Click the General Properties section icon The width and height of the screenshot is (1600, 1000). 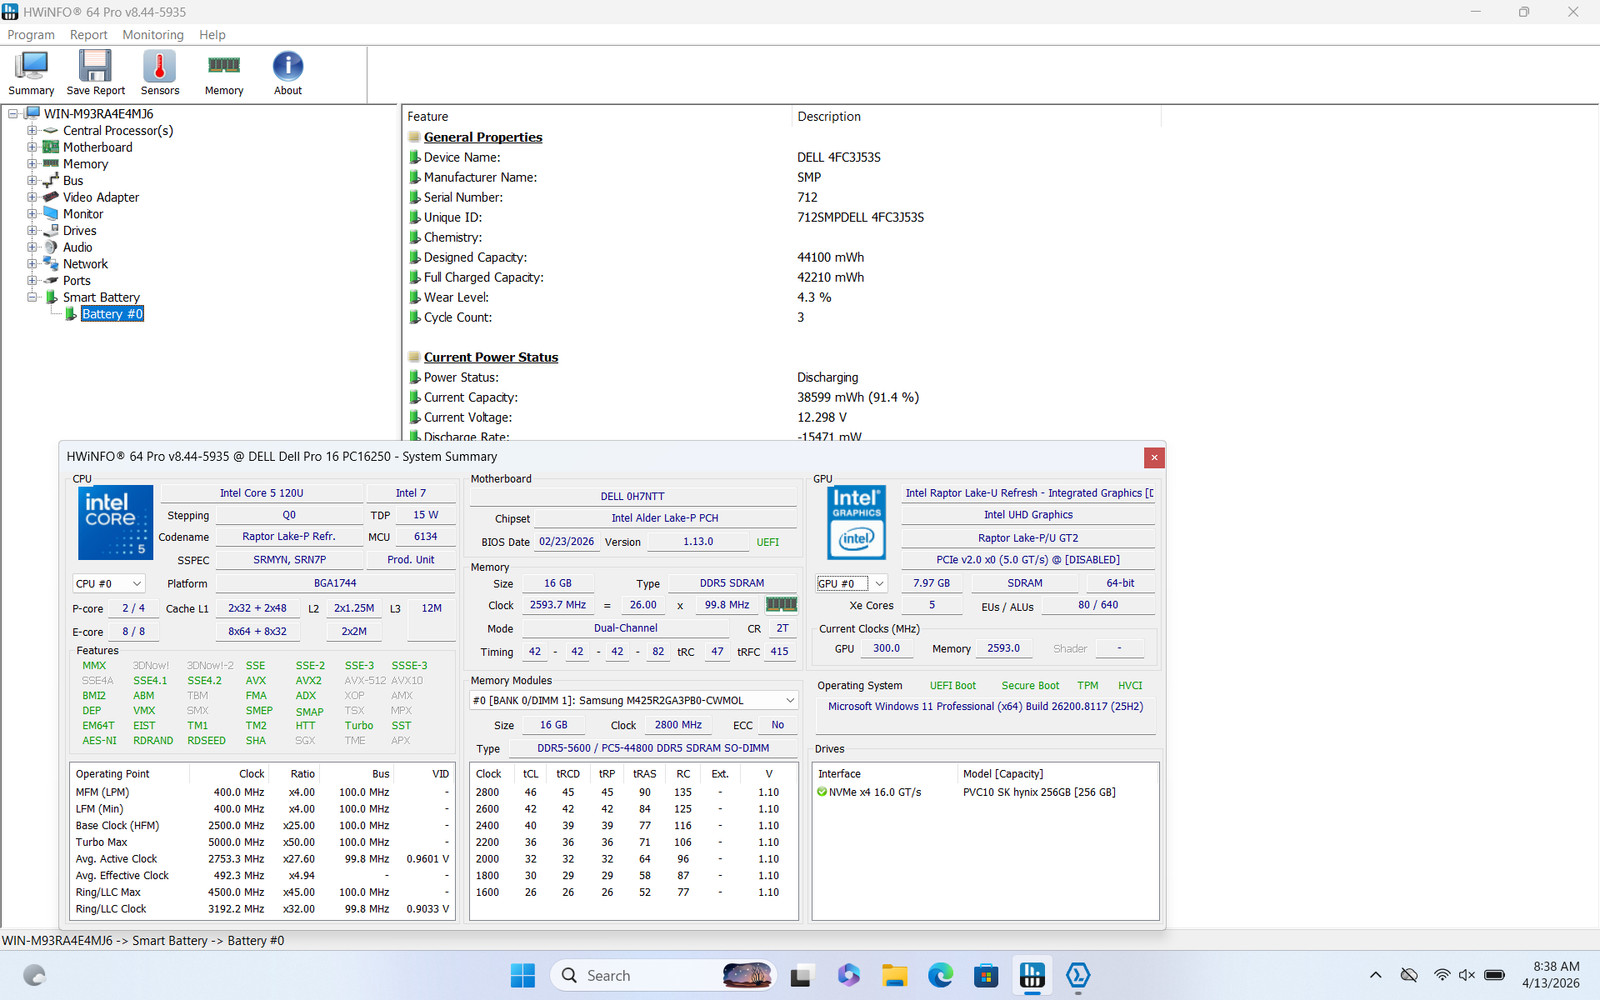click(x=414, y=137)
